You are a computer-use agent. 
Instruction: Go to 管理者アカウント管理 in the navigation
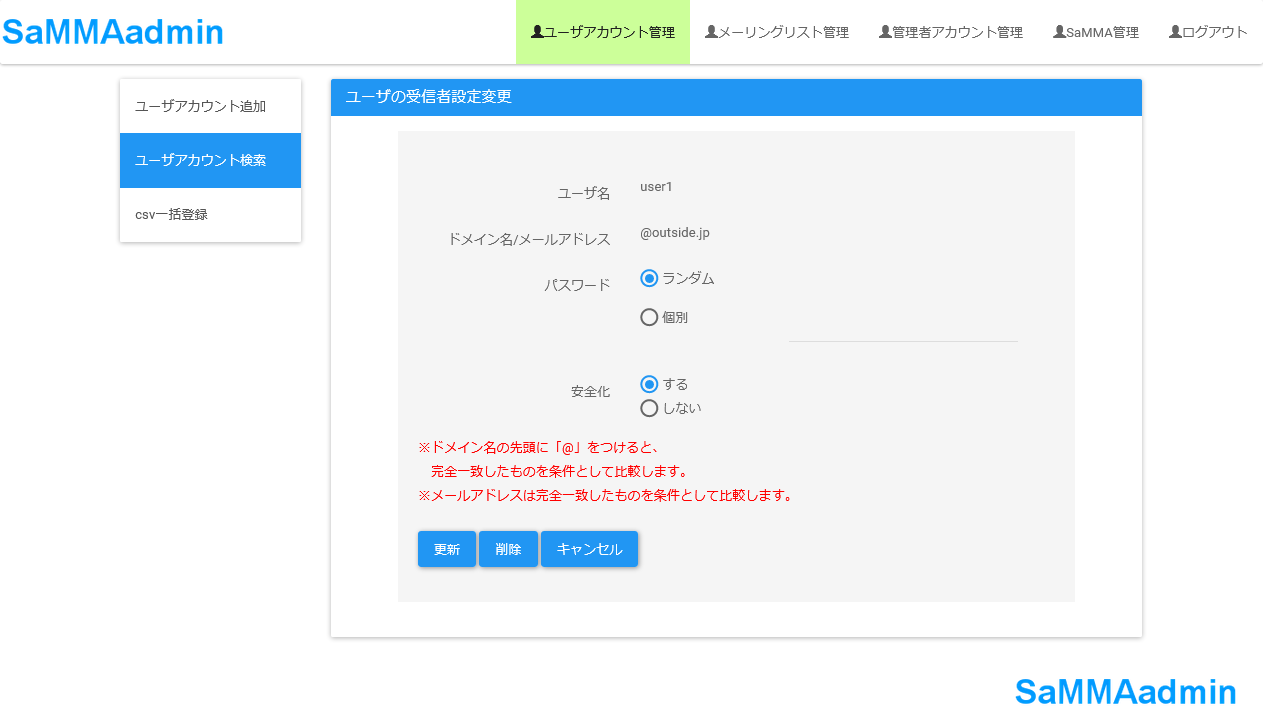[951, 32]
